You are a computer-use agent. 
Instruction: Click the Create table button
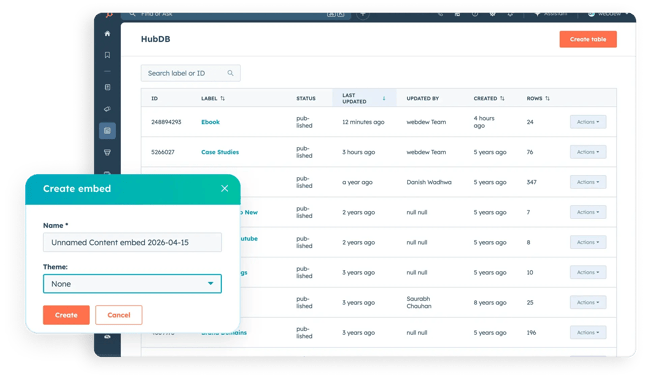588,39
